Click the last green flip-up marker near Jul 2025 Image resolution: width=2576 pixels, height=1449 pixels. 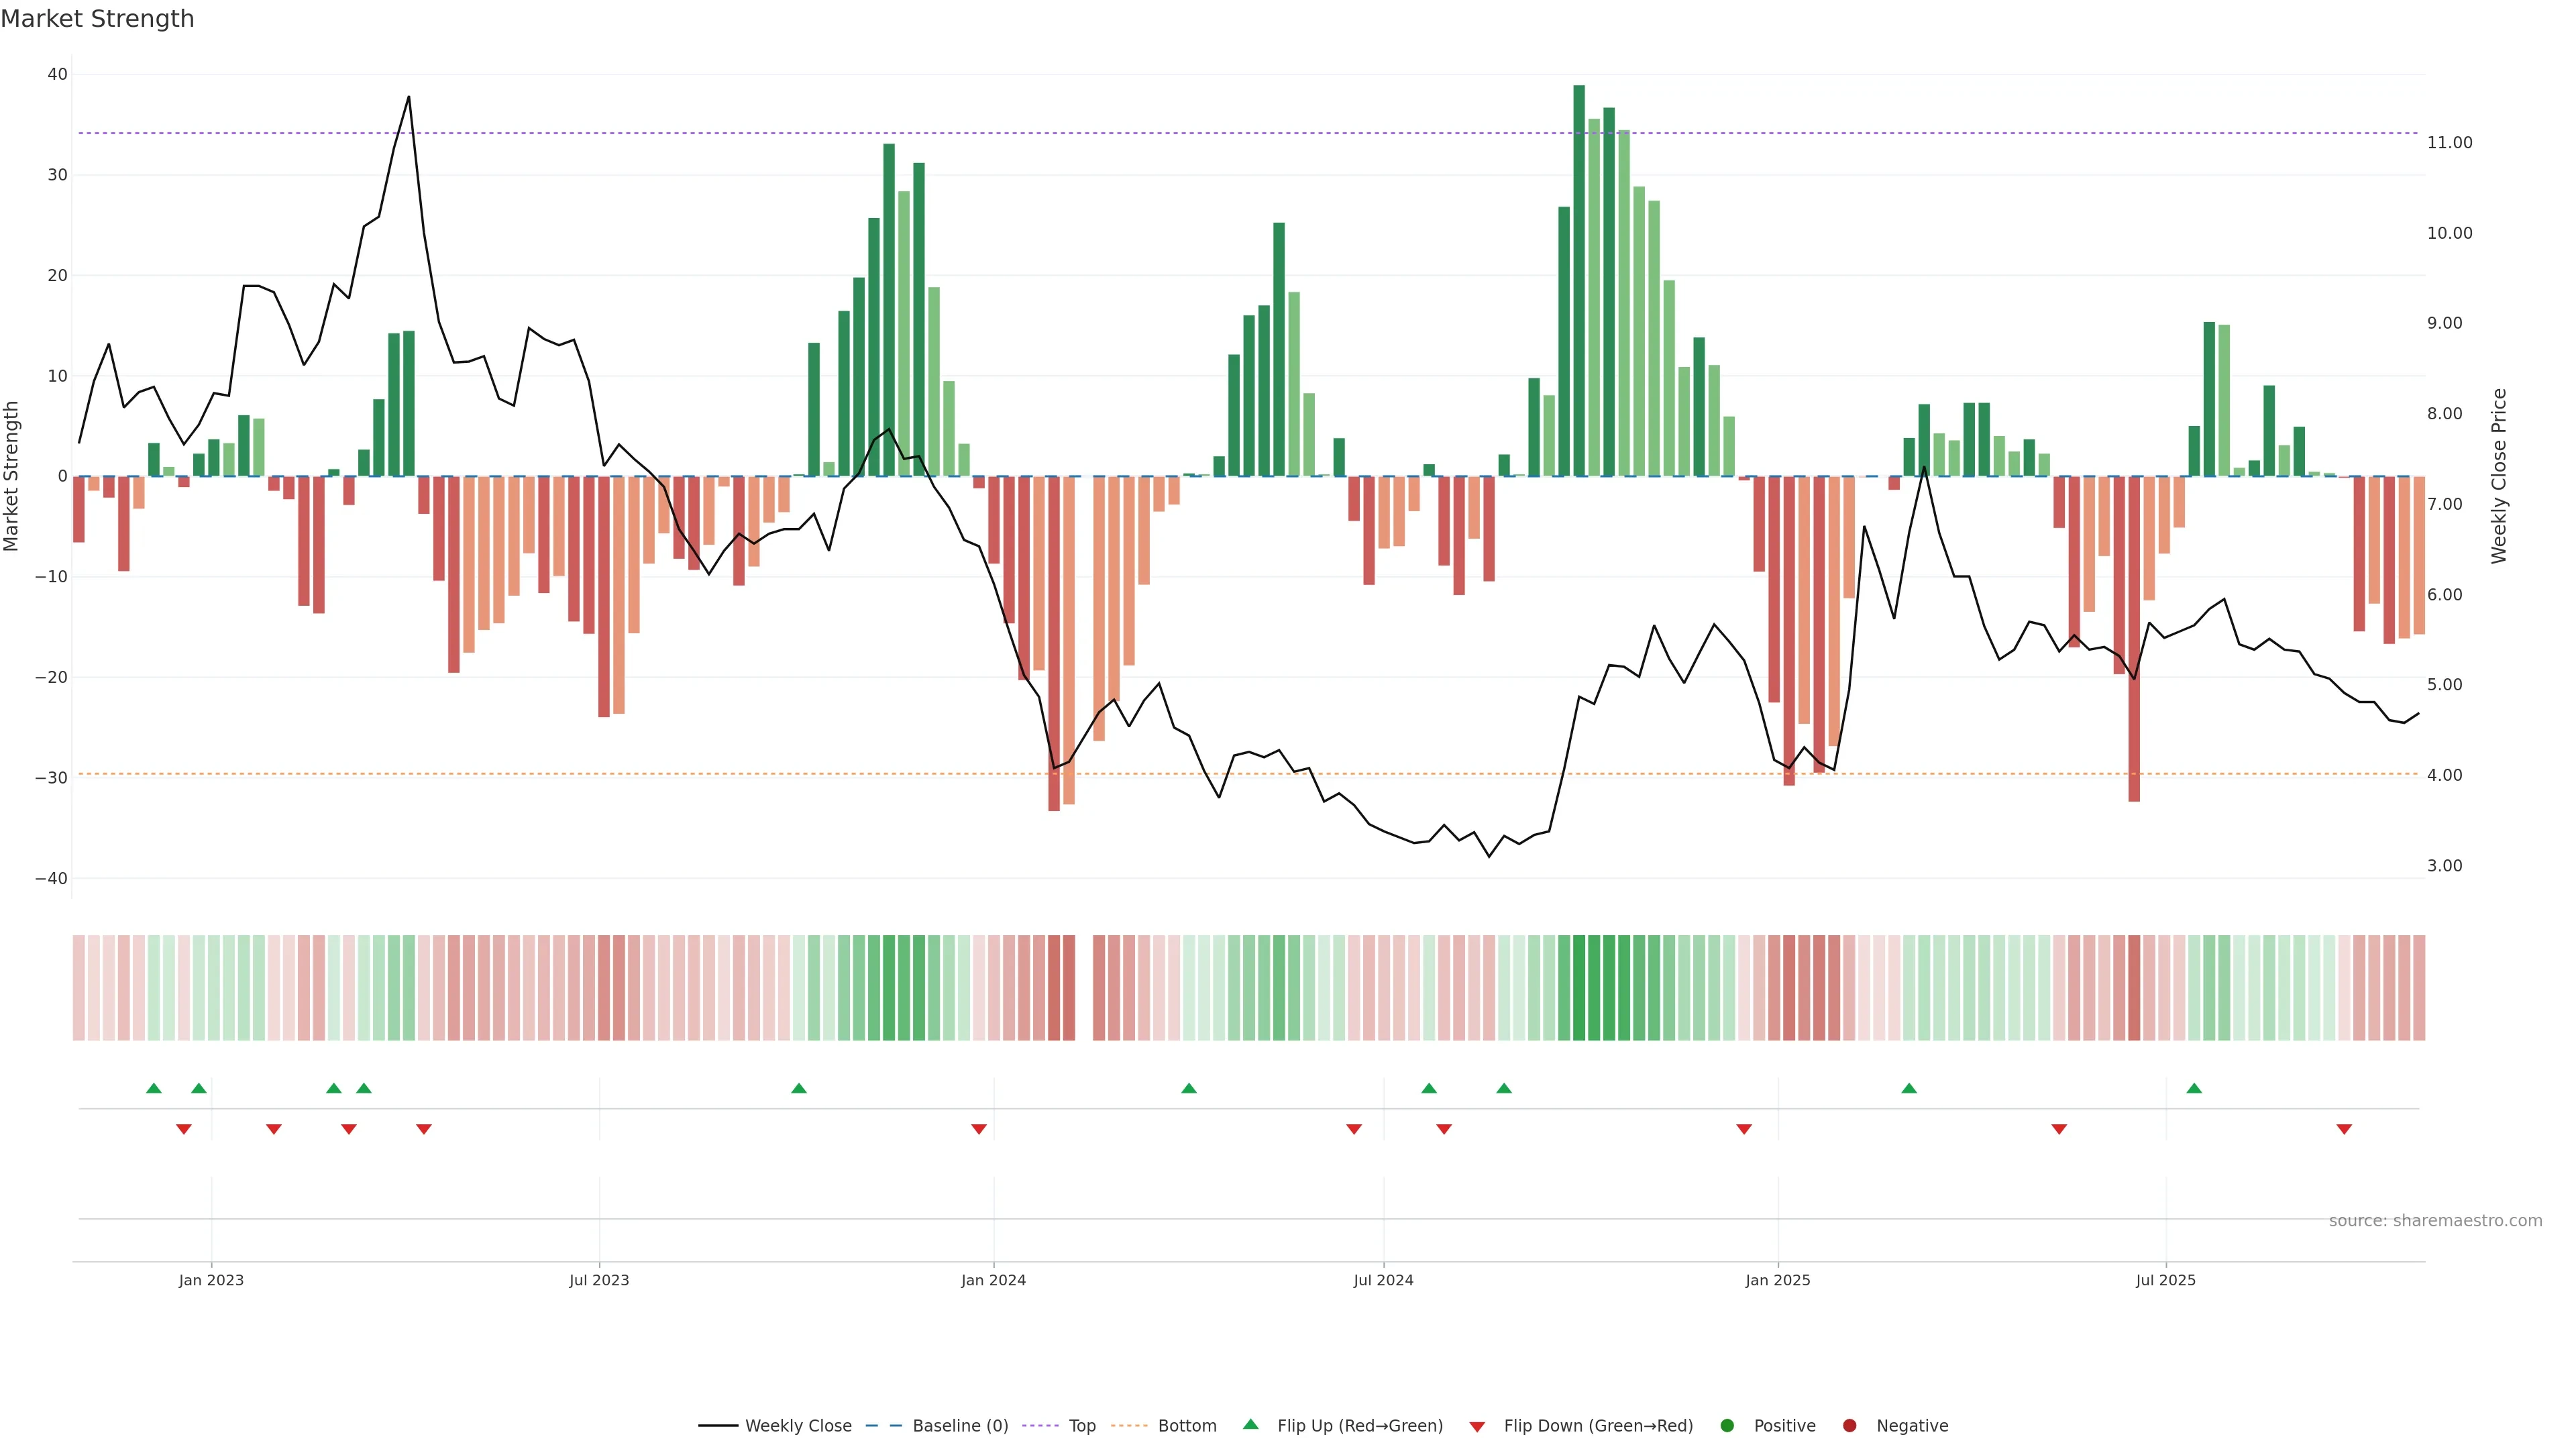[2193, 1088]
